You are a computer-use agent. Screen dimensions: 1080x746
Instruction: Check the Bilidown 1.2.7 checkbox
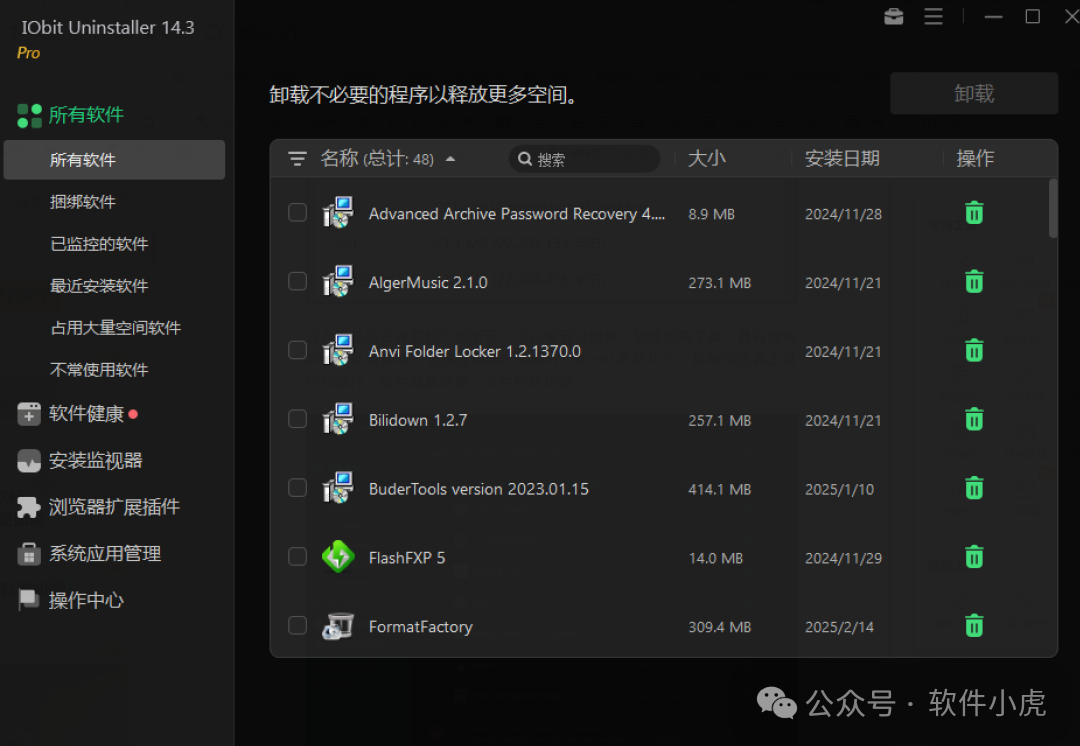pyautogui.click(x=298, y=419)
